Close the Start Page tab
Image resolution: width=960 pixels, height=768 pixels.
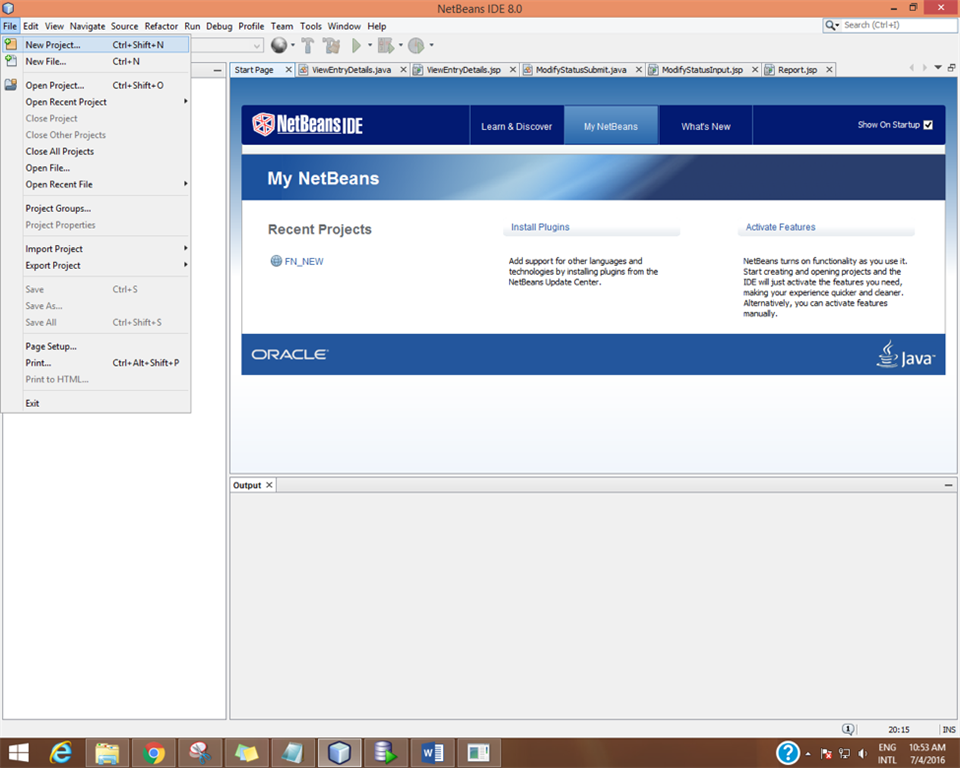coord(288,70)
